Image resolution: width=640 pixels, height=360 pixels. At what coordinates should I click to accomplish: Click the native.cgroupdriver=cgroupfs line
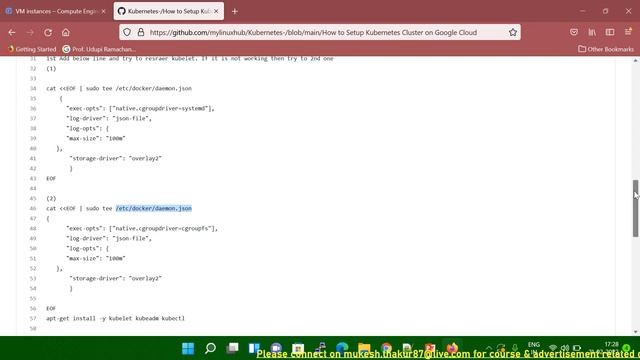pyautogui.click(x=142, y=228)
